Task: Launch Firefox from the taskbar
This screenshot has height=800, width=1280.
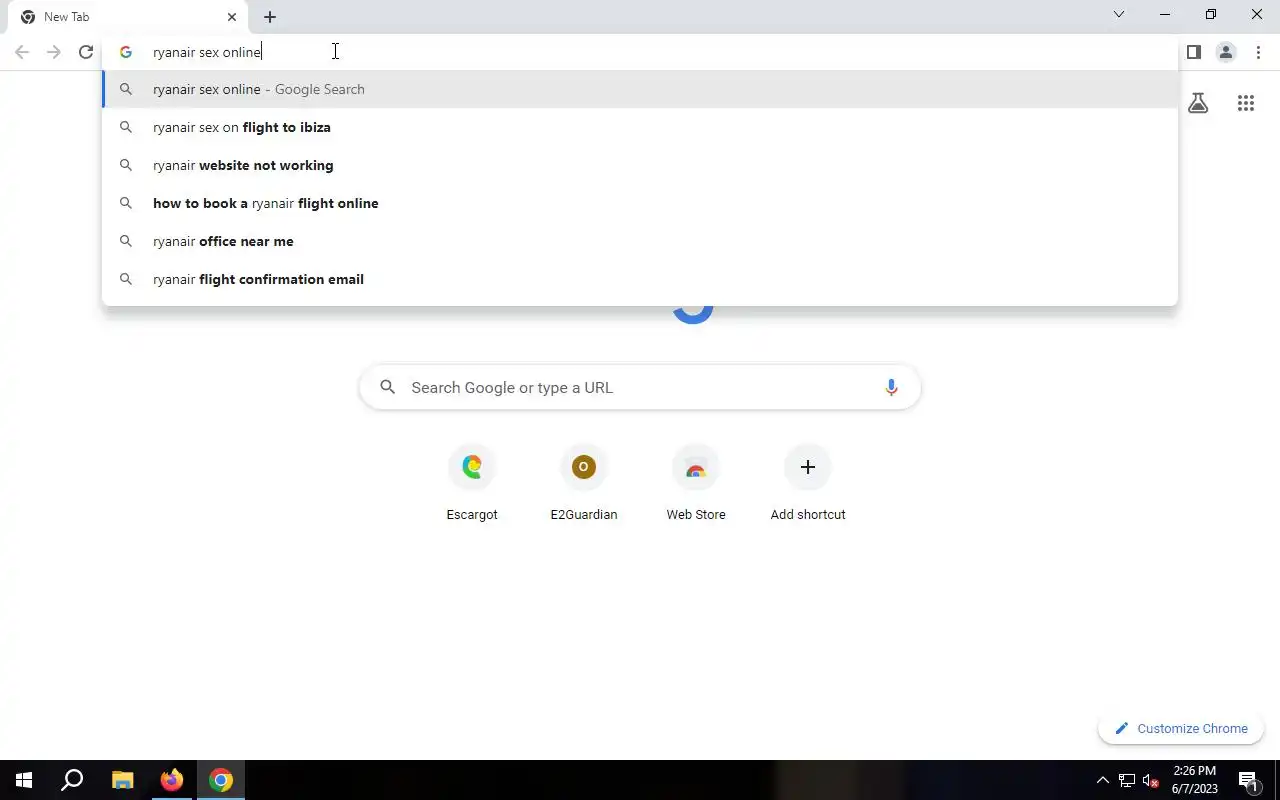Action: 172,780
